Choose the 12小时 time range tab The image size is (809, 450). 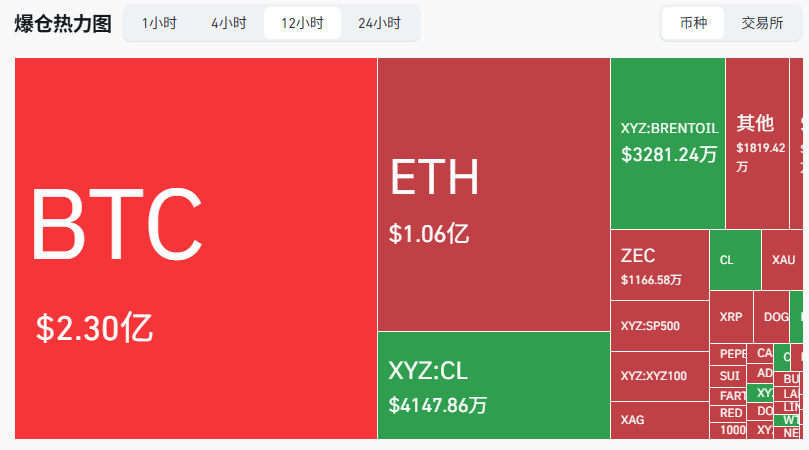click(x=302, y=23)
